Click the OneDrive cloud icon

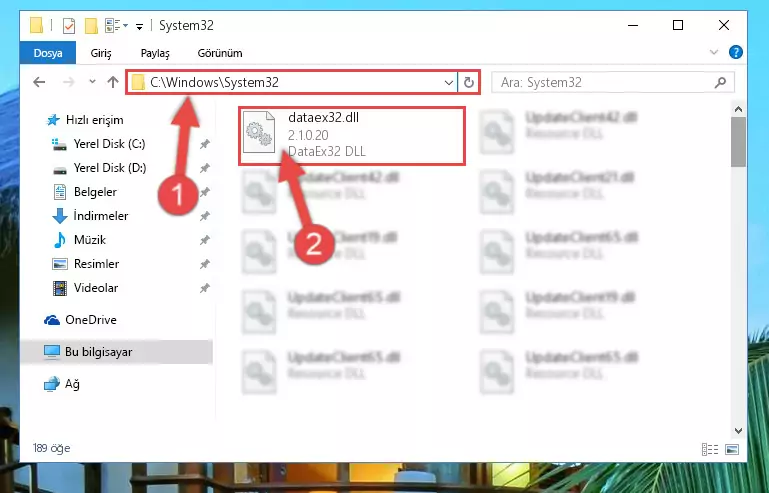click(52, 320)
